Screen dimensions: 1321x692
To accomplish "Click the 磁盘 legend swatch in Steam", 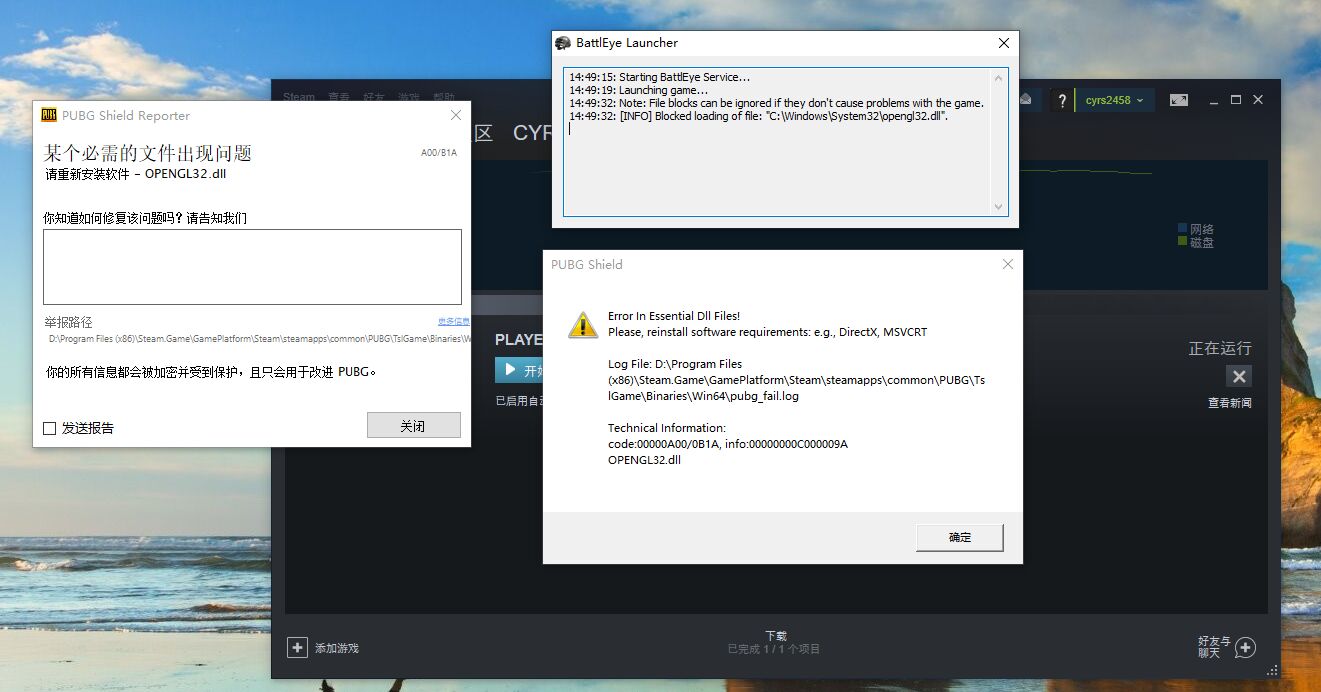I will (1183, 241).
